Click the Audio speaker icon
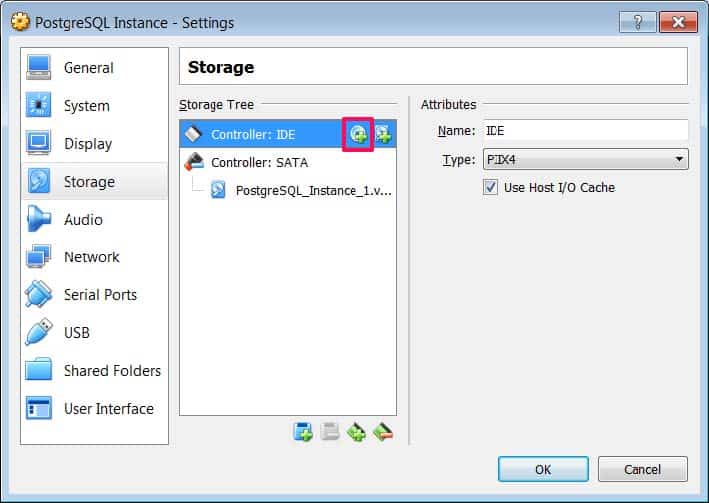 38,218
